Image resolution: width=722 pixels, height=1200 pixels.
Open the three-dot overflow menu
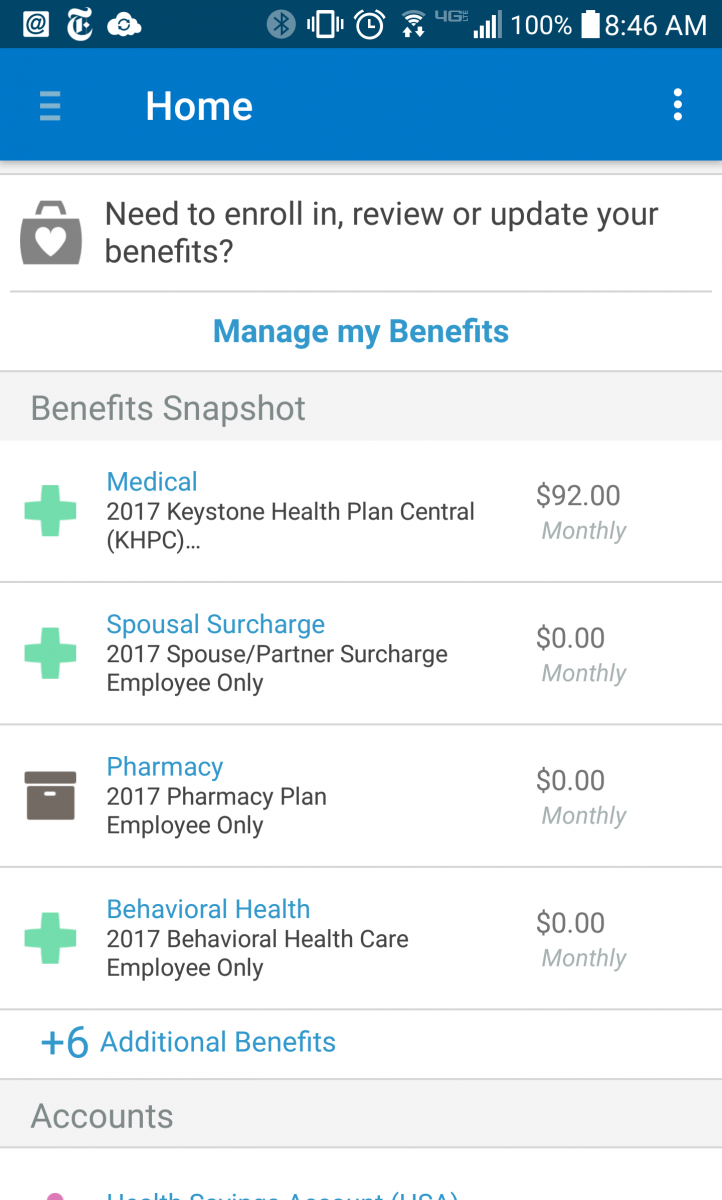(678, 105)
